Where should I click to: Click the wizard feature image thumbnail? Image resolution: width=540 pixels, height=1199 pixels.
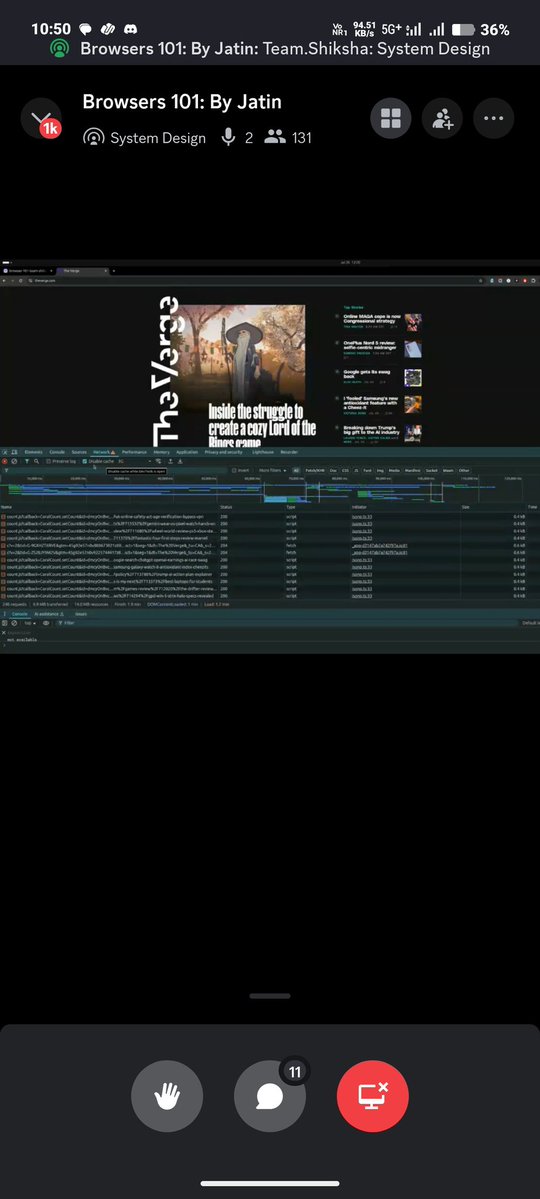coord(242,354)
